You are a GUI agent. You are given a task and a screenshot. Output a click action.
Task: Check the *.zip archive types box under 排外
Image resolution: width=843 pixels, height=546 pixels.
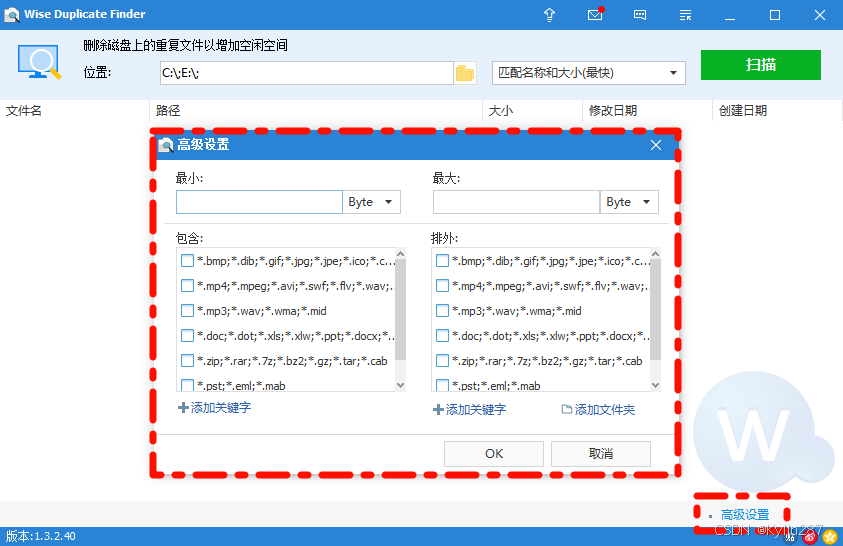442,361
